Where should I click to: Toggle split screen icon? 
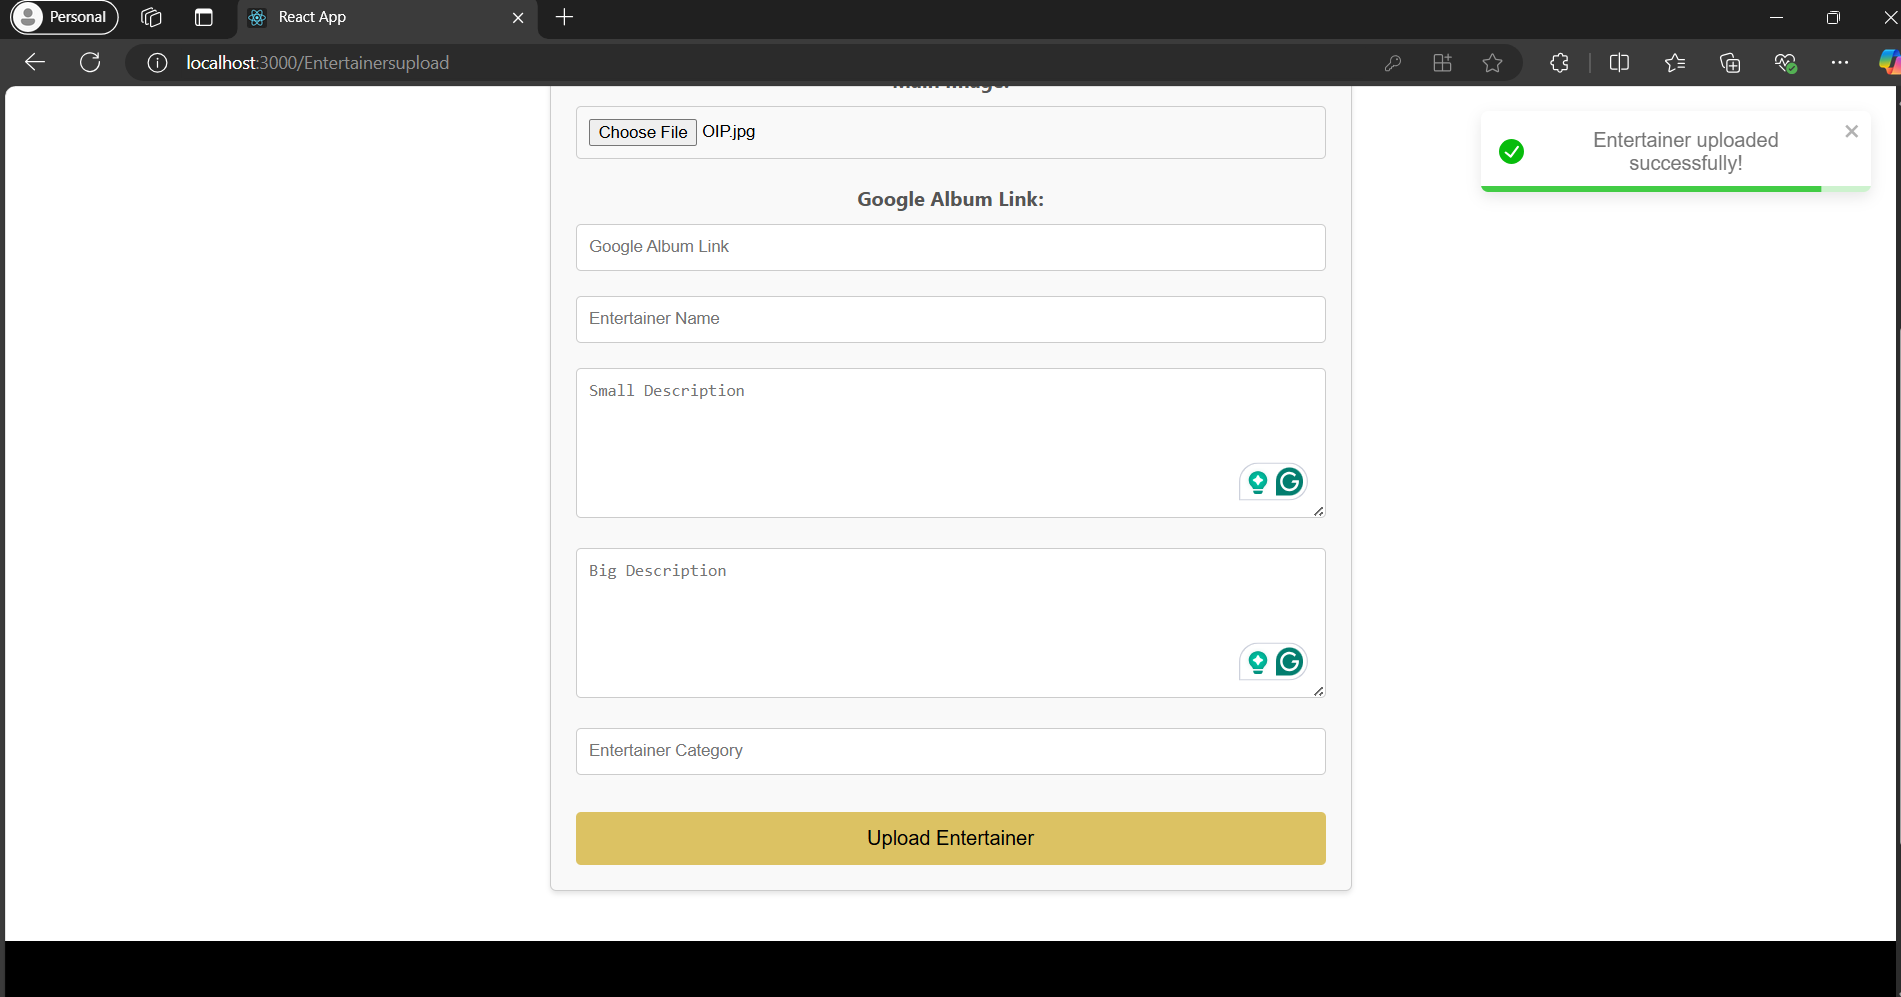coord(1619,63)
